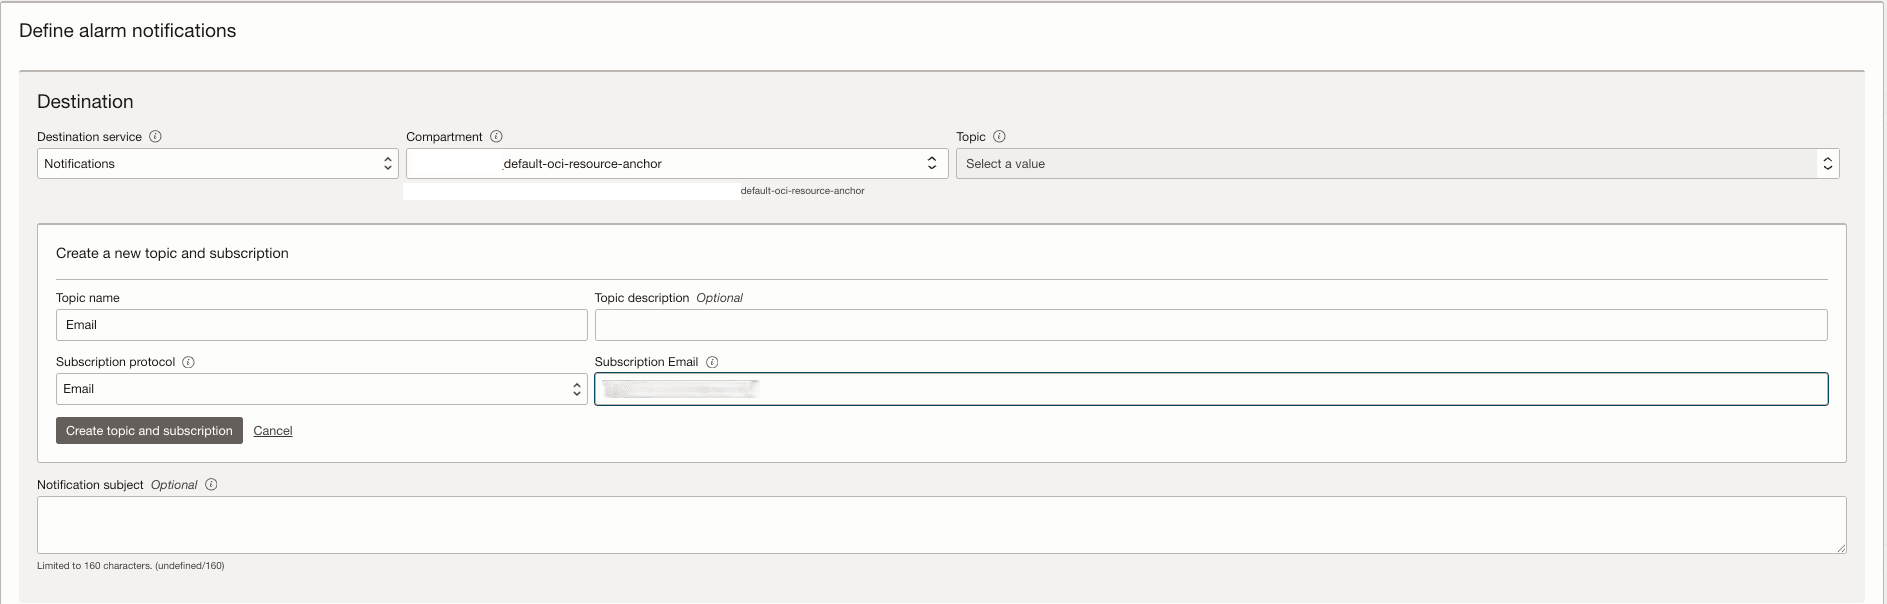Screen dimensions: 1887x604
Task: Open Destination service Notifications dropdown
Action: point(218,164)
